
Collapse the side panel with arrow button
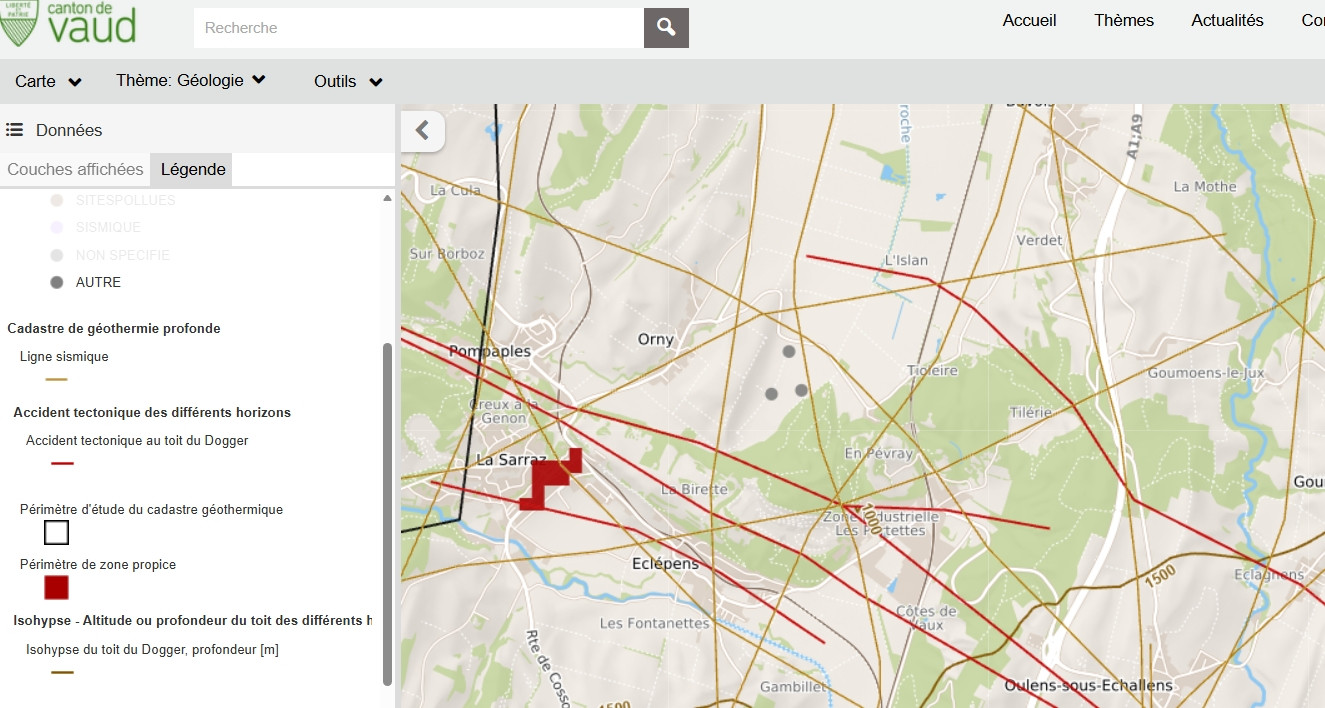pos(422,130)
